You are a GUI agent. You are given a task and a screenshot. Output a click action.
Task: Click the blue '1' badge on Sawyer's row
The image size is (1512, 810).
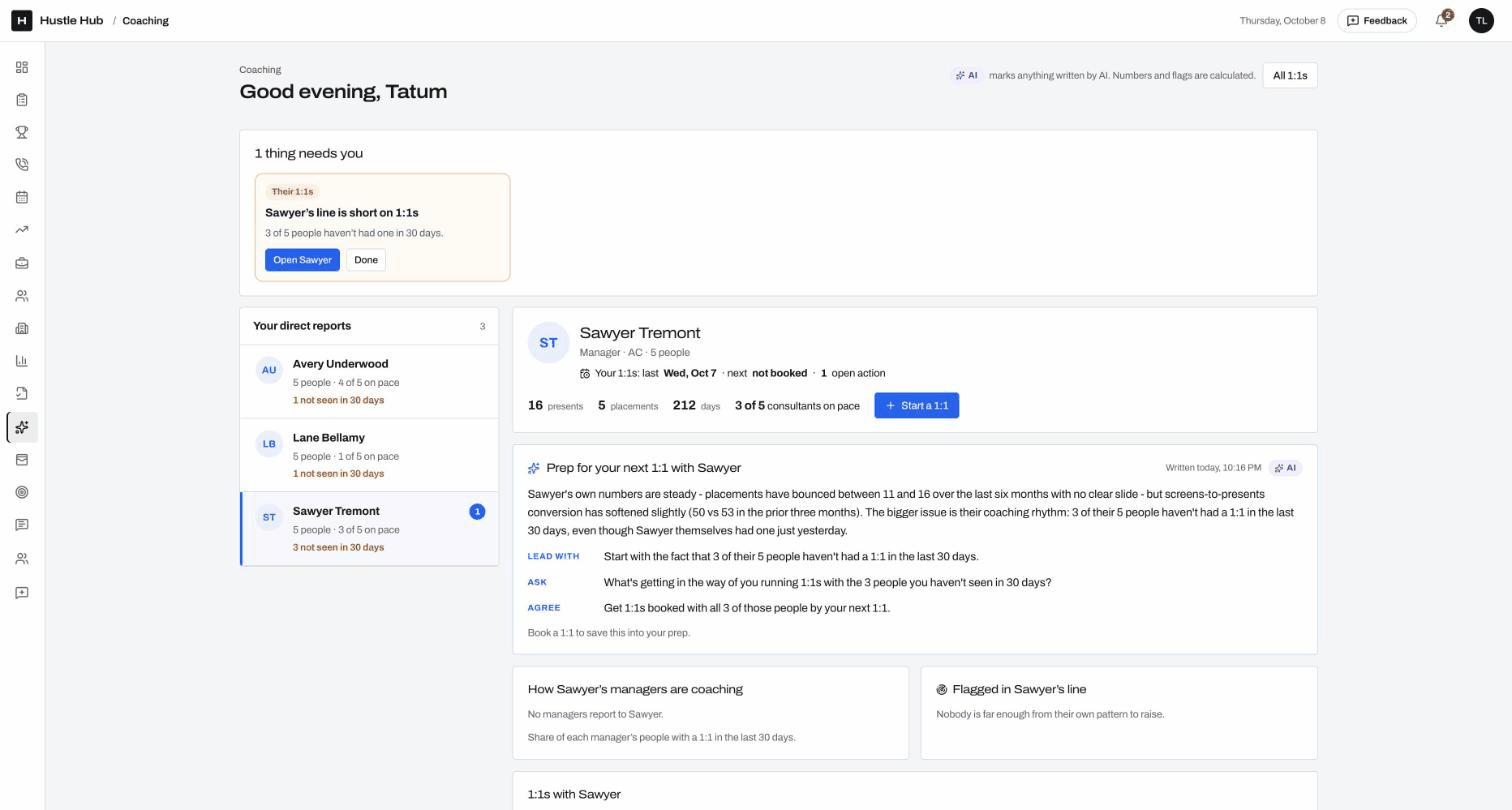477,512
